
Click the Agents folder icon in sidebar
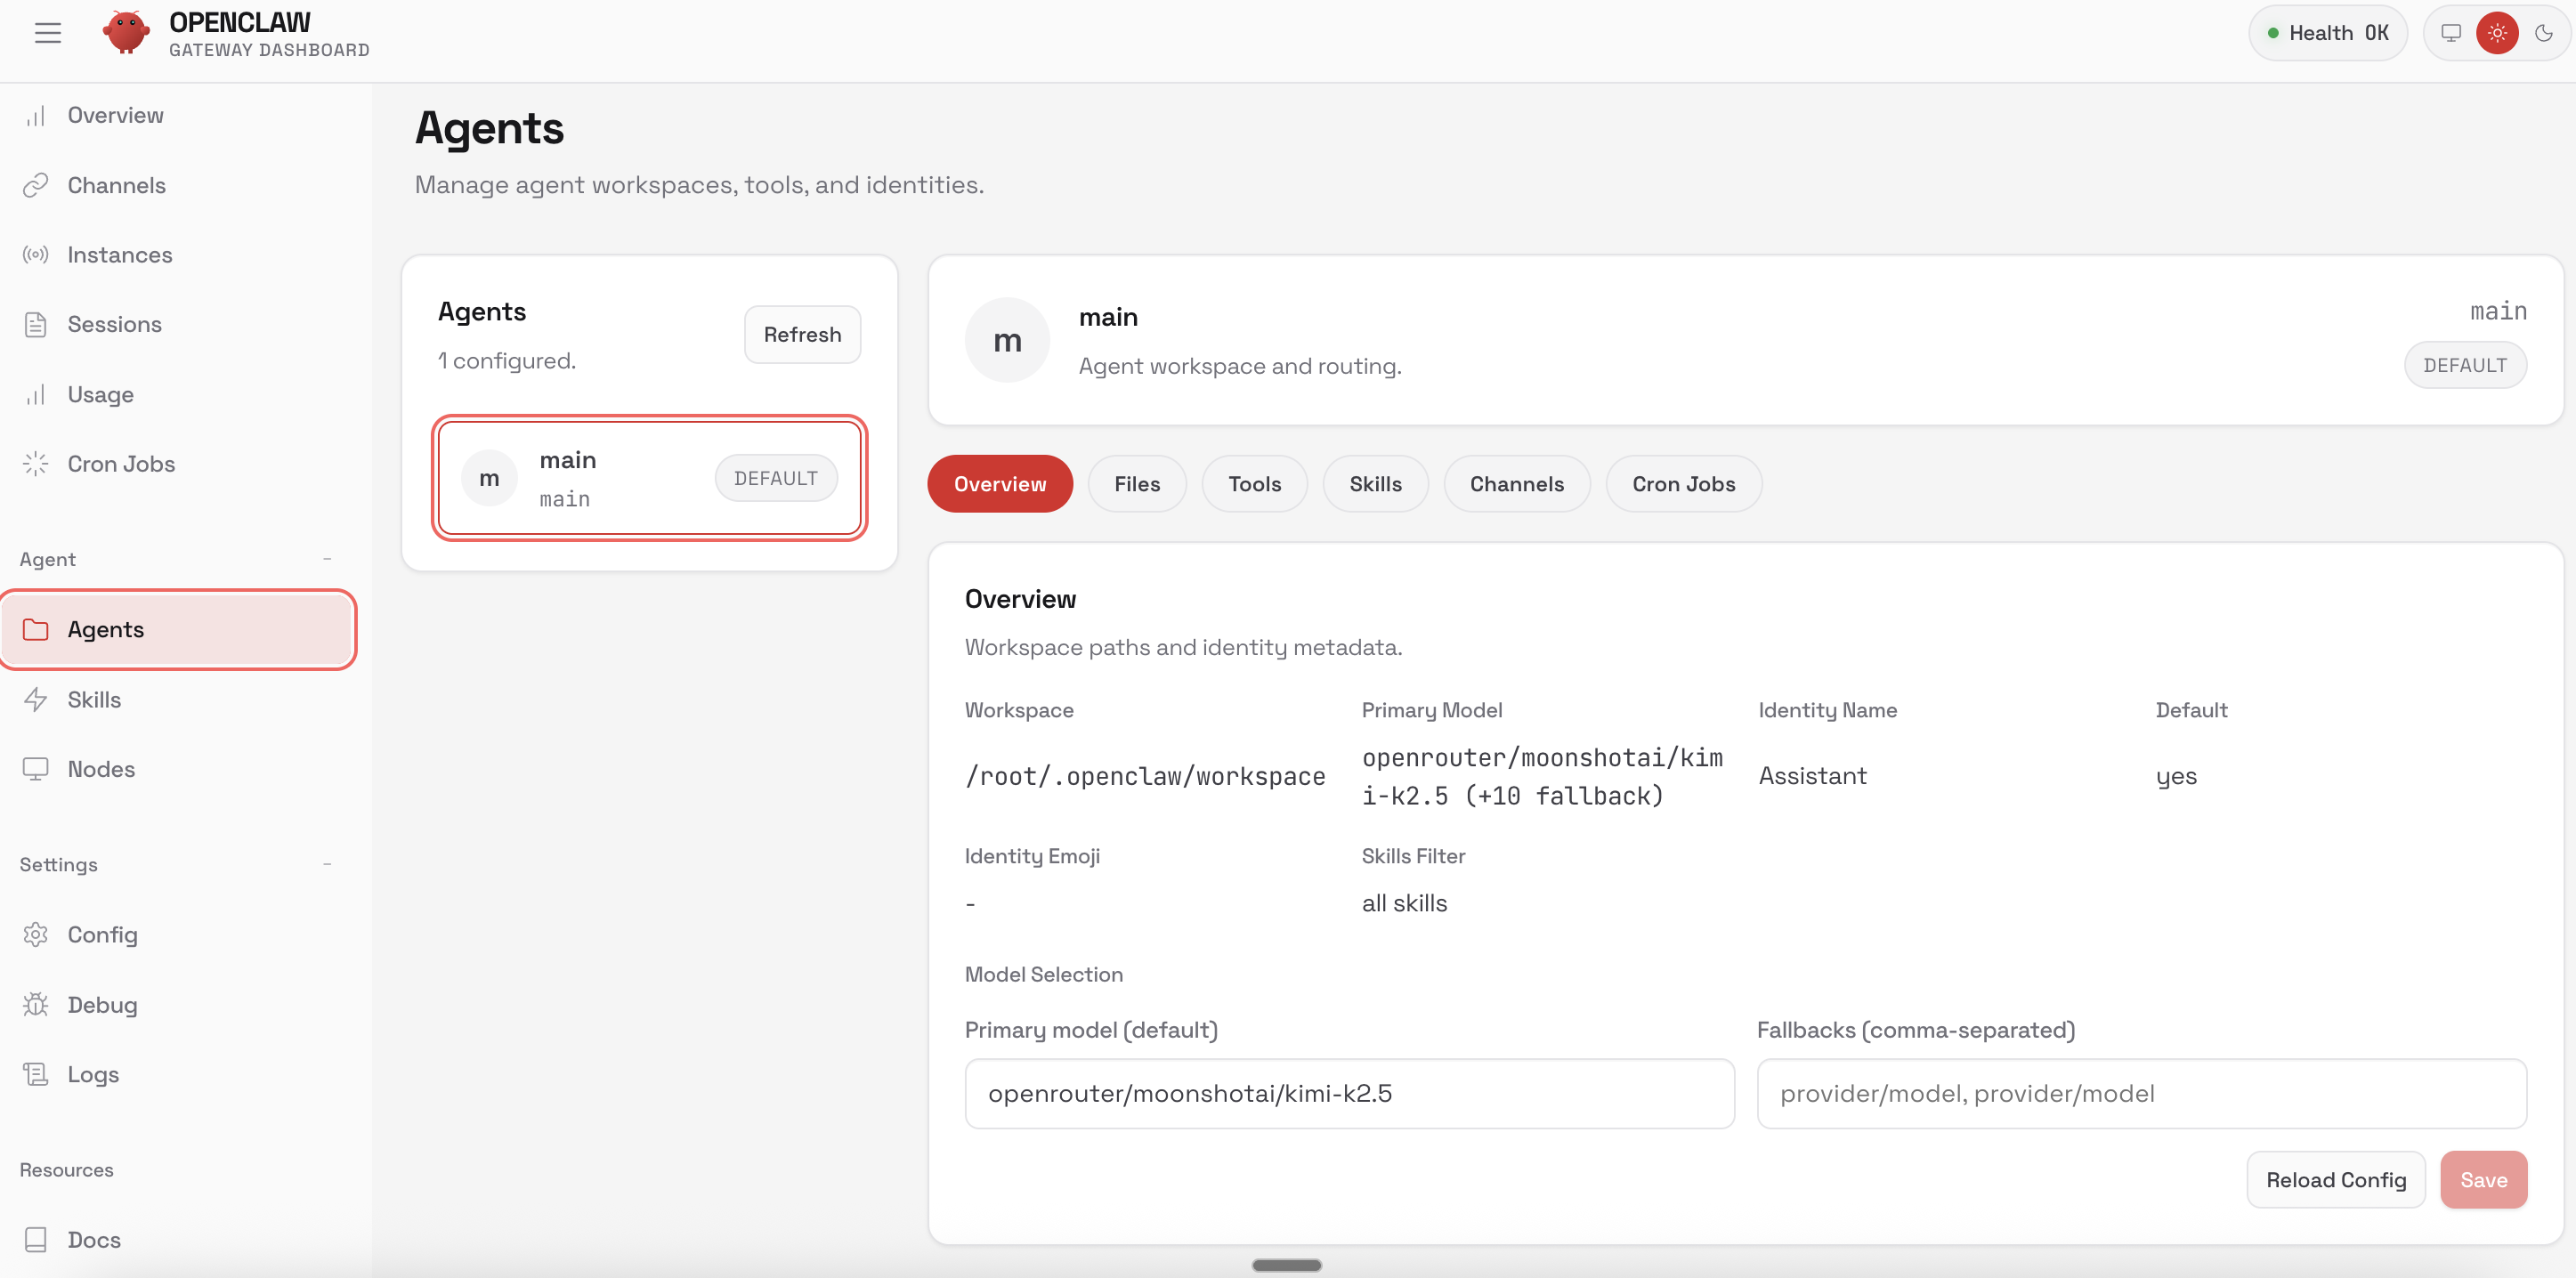[x=36, y=629]
